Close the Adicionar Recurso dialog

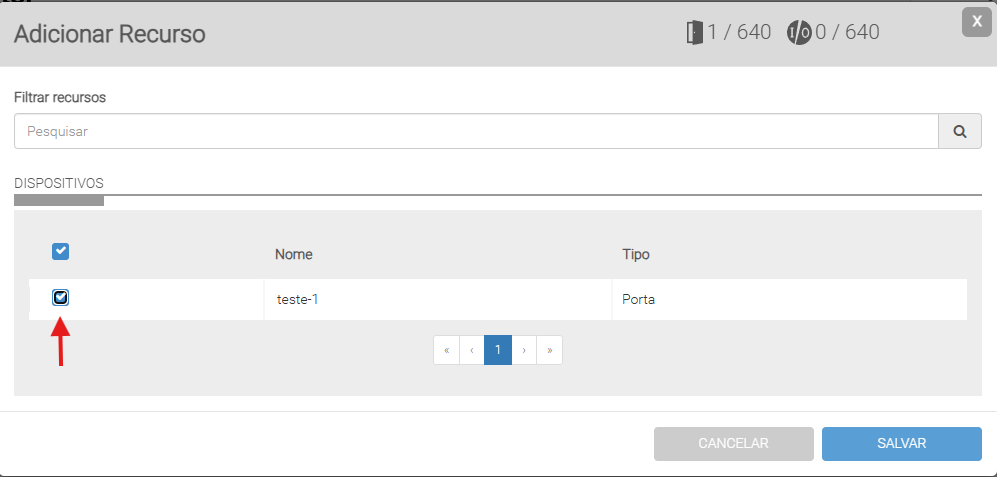click(x=976, y=22)
